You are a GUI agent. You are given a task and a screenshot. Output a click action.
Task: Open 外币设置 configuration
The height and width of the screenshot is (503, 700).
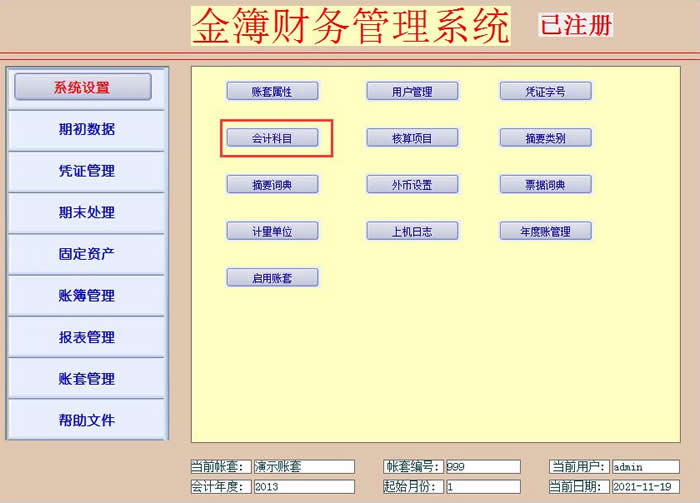coord(412,185)
